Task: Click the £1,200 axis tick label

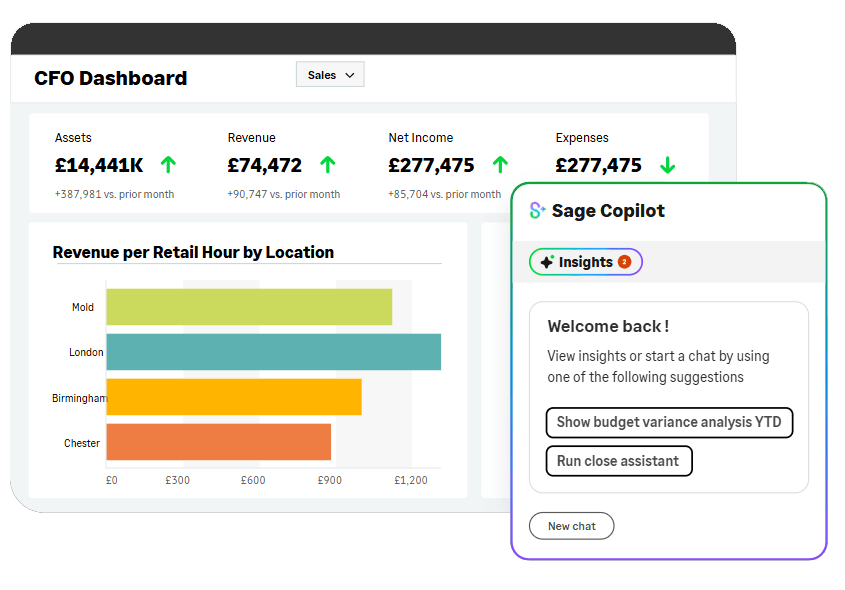Action: [x=411, y=480]
